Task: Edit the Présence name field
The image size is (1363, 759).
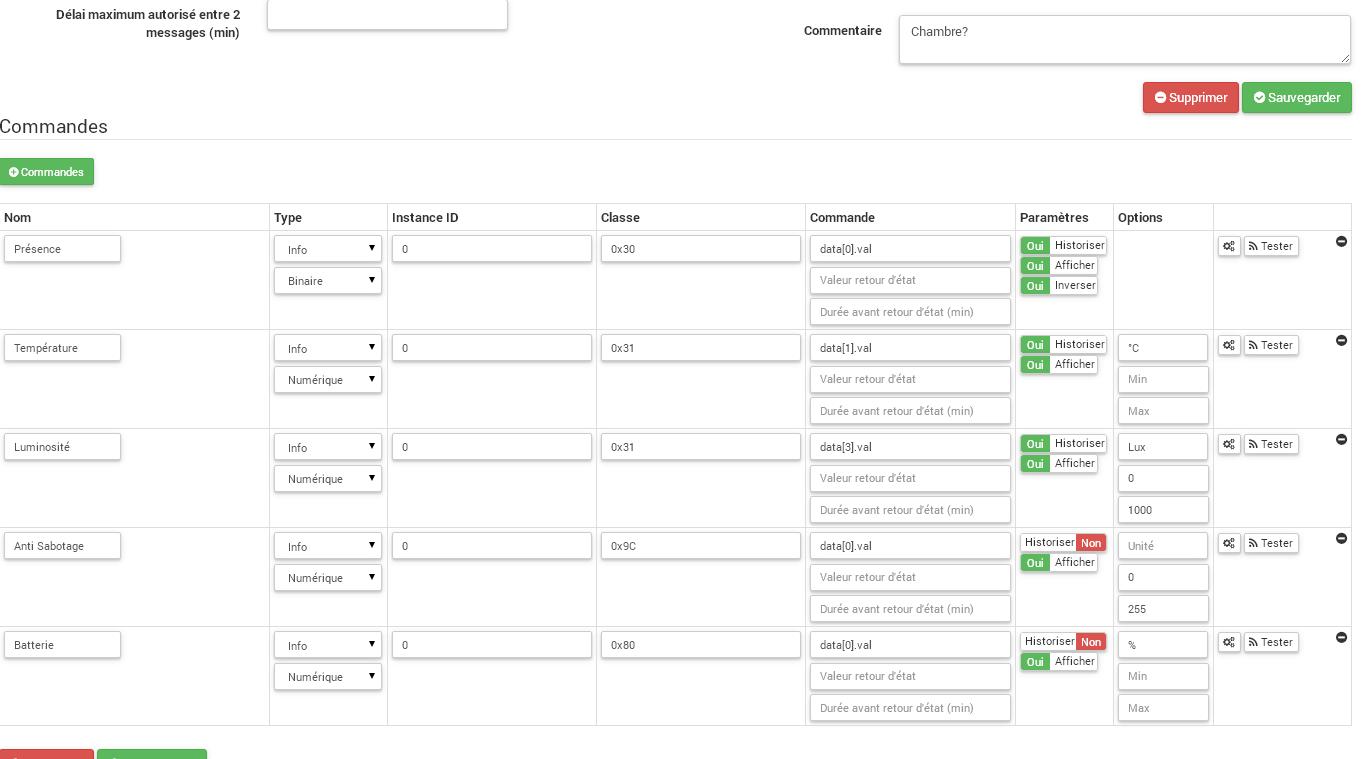Action: [62, 249]
